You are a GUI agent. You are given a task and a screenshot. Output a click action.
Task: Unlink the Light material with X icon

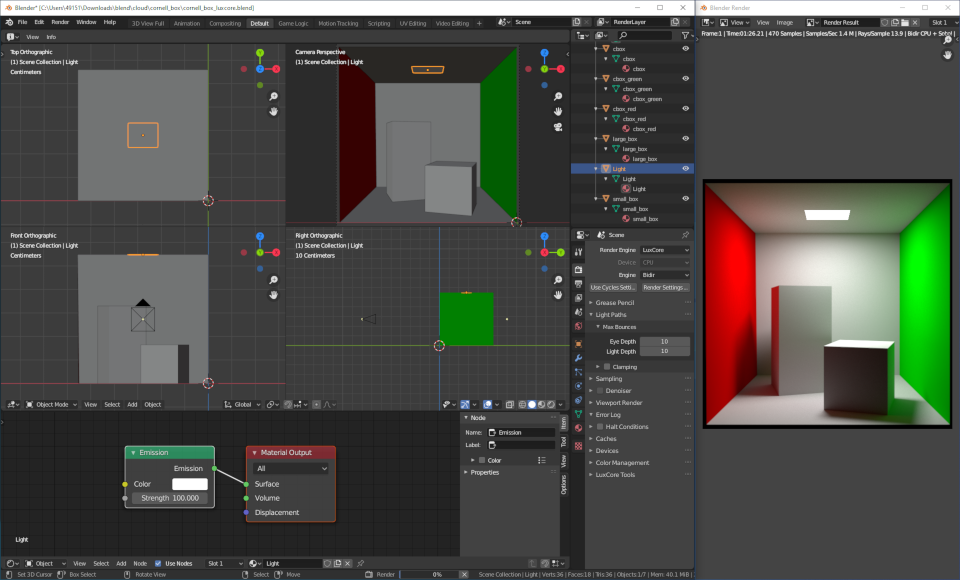[x=347, y=563]
